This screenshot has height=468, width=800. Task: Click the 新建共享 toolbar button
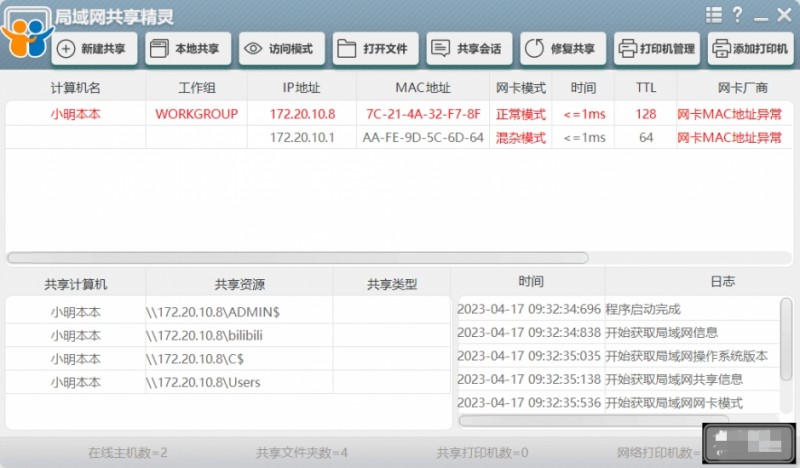[94, 48]
